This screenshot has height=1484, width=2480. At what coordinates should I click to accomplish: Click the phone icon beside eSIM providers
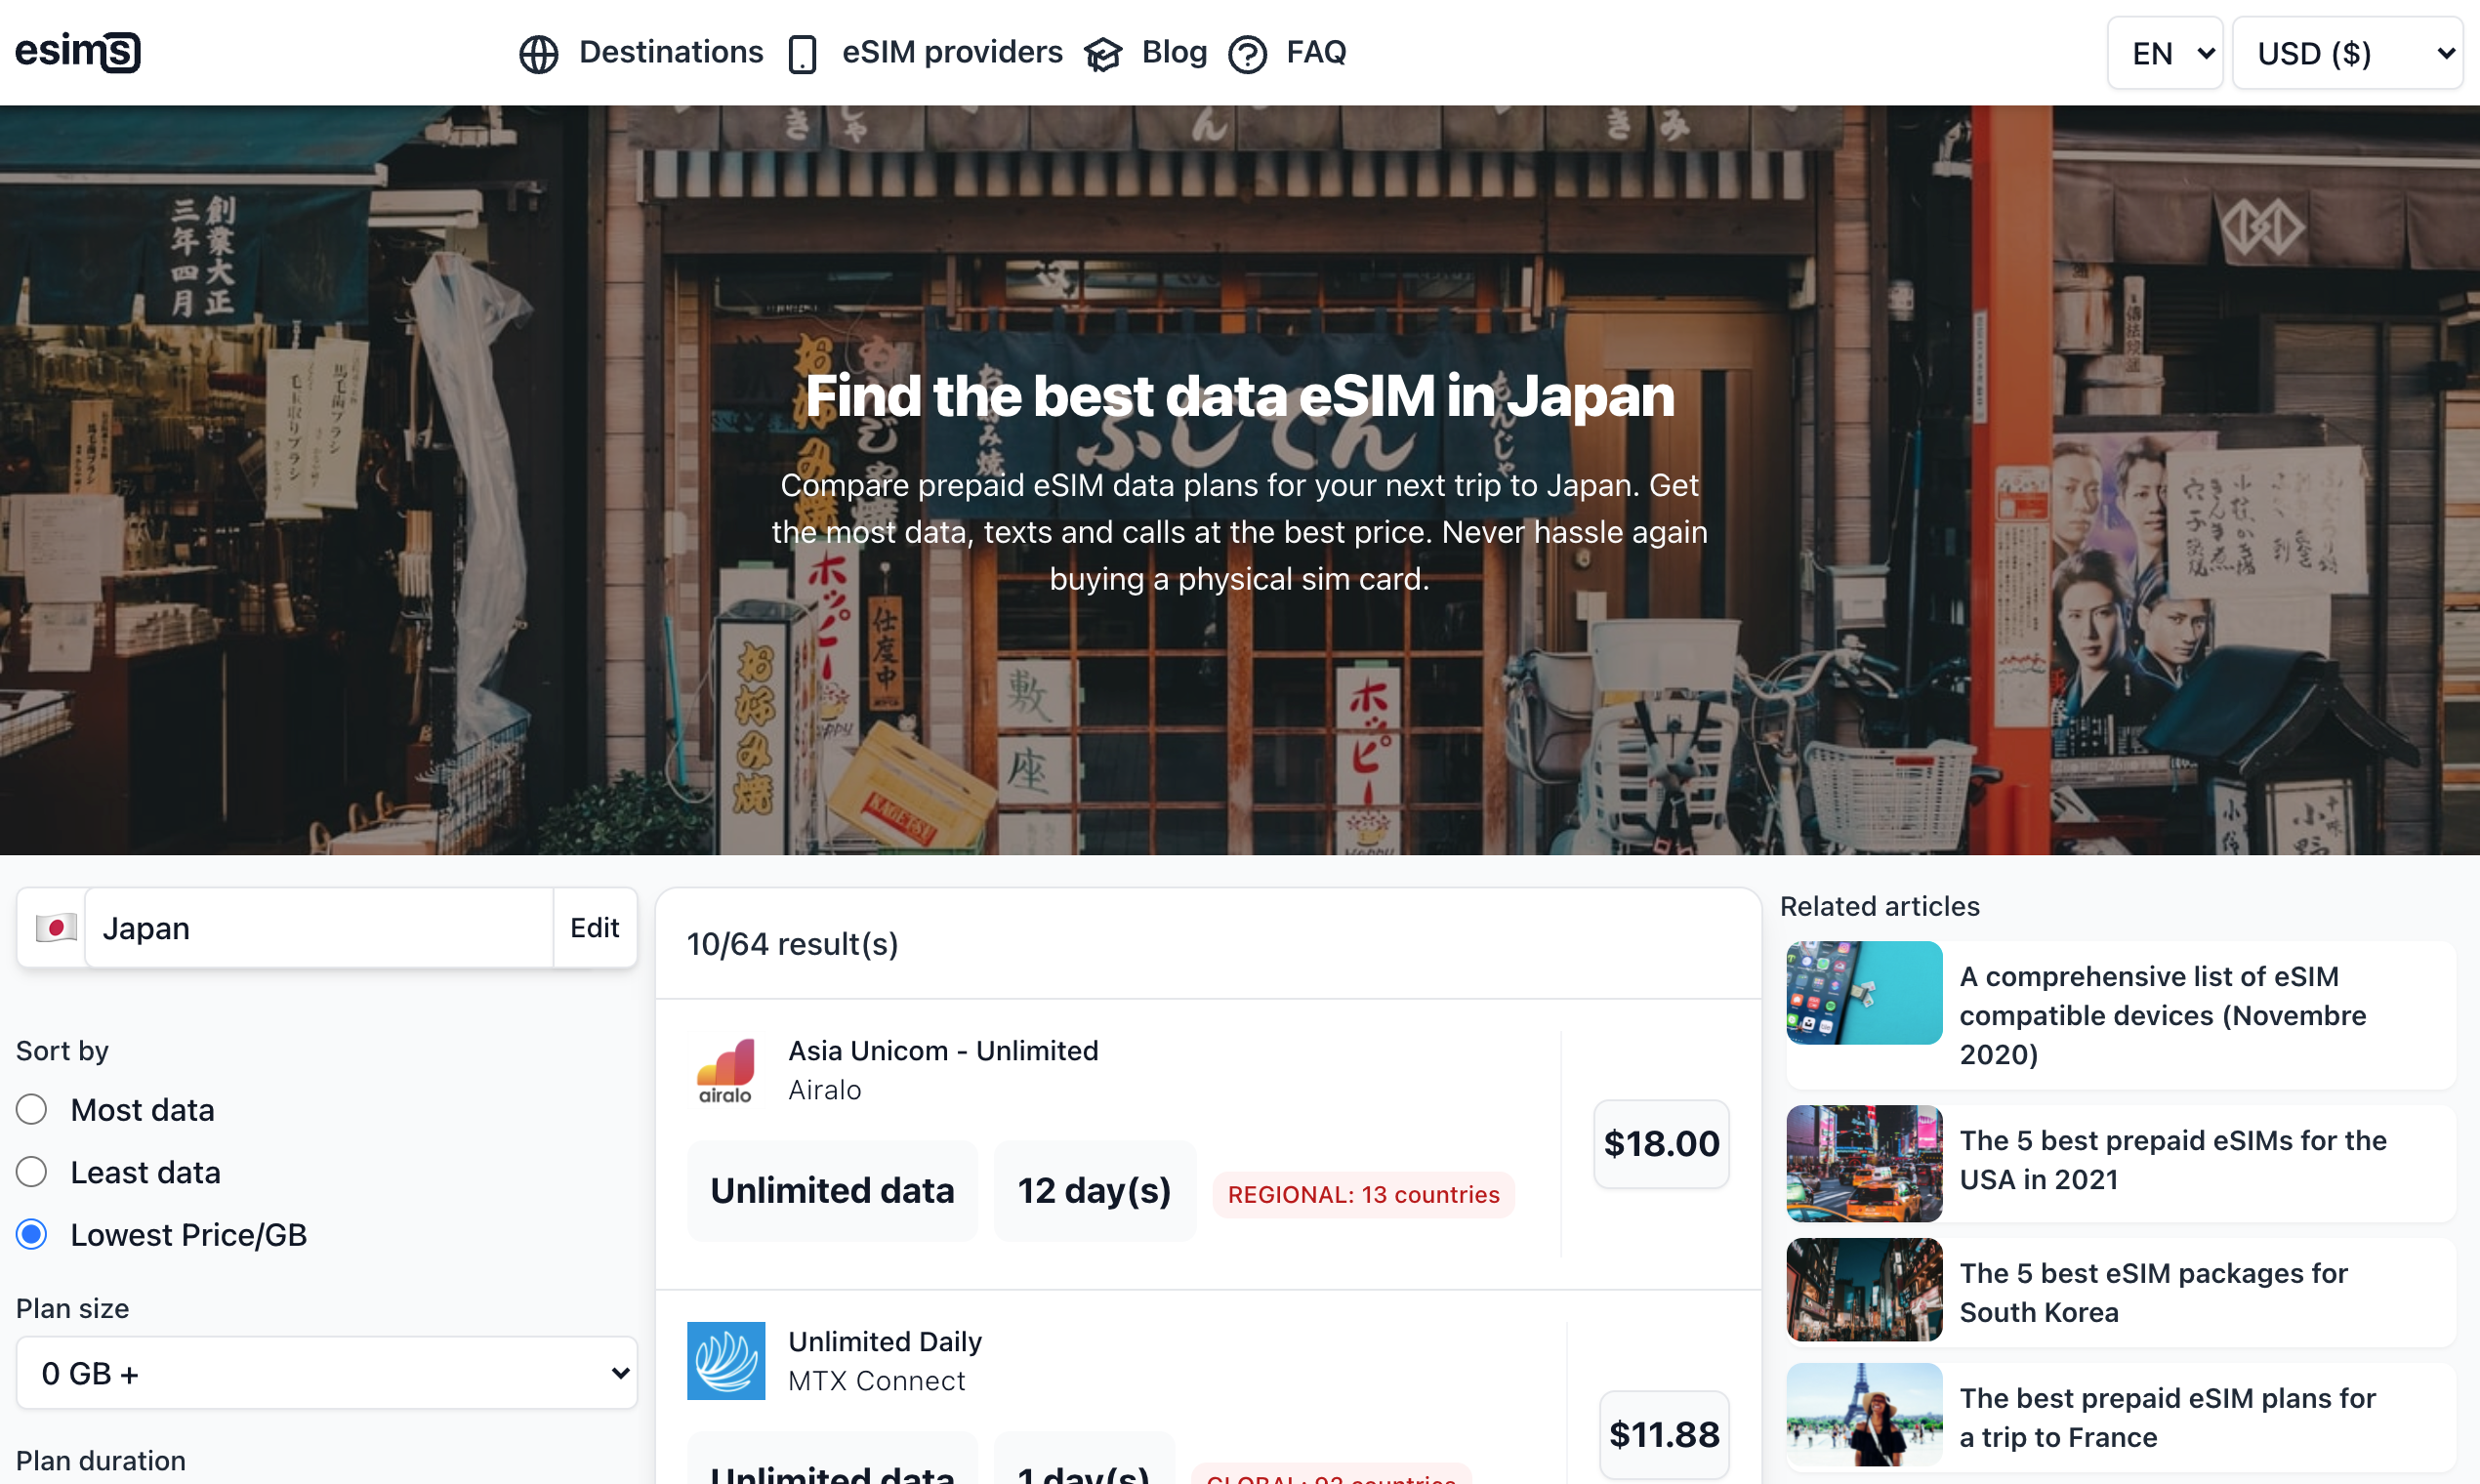[802, 54]
